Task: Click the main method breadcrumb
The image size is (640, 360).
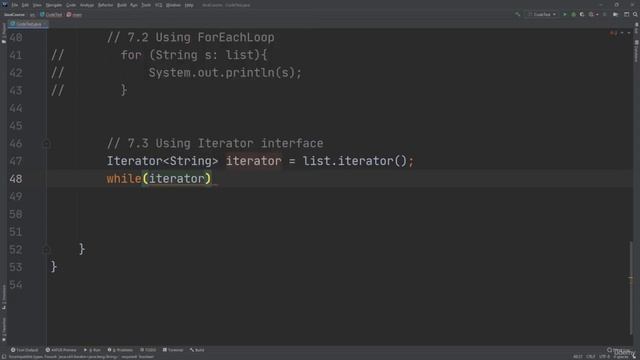Action: coord(74,15)
